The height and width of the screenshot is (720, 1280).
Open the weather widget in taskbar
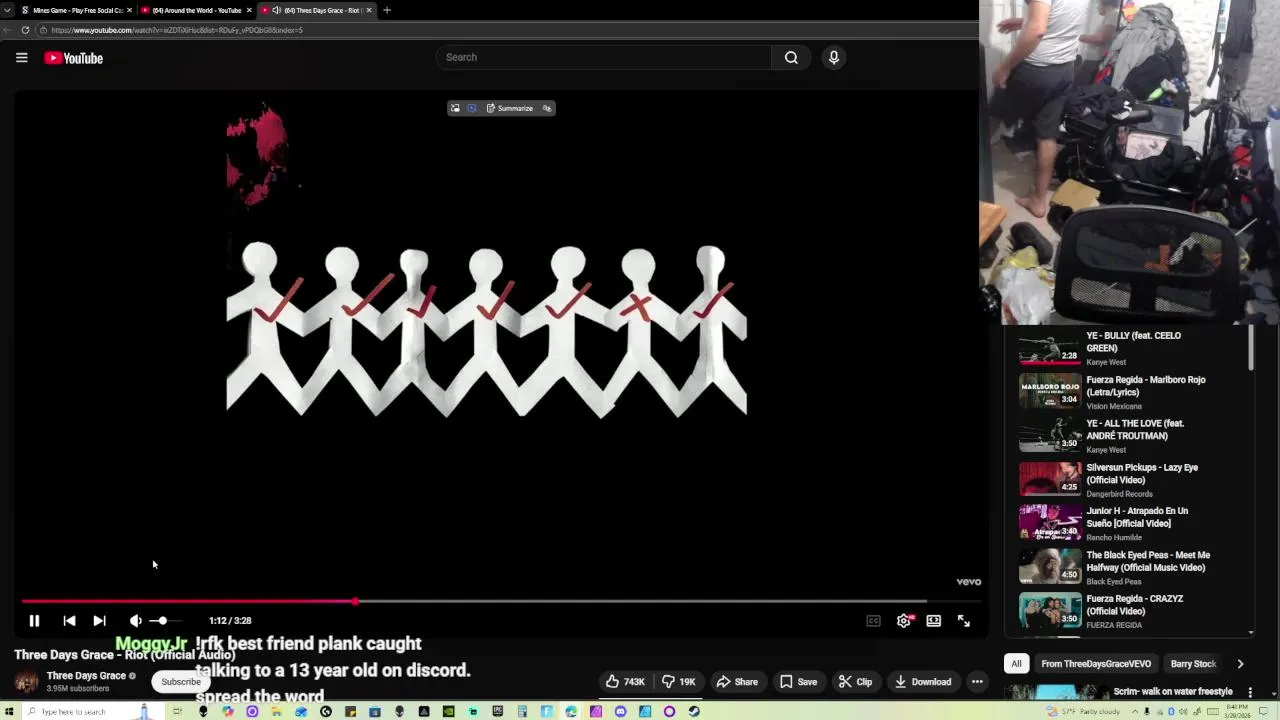[1085, 712]
